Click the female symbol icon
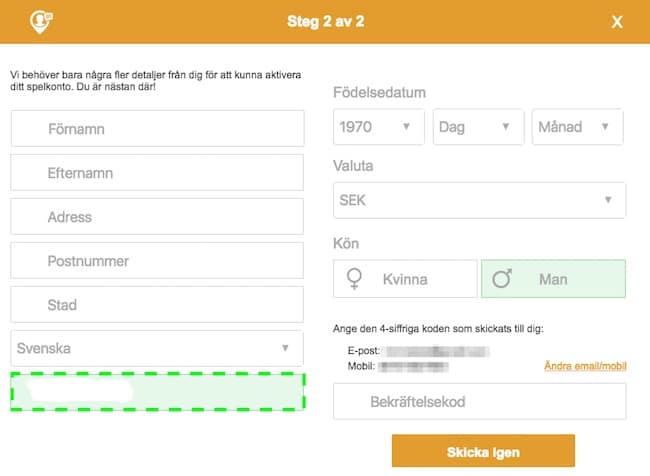650x476 pixels. (354, 279)
